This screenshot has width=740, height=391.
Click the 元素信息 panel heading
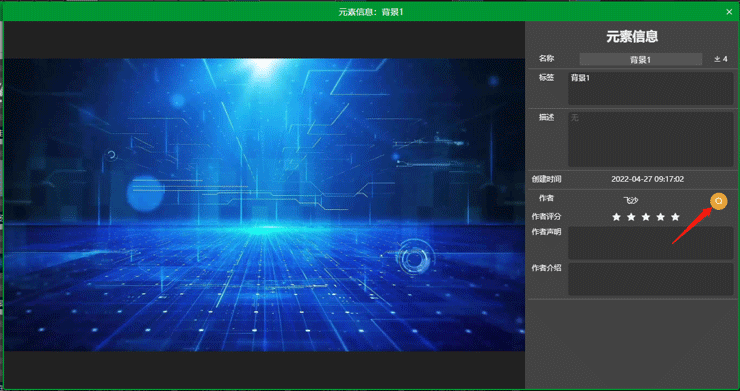632,36
